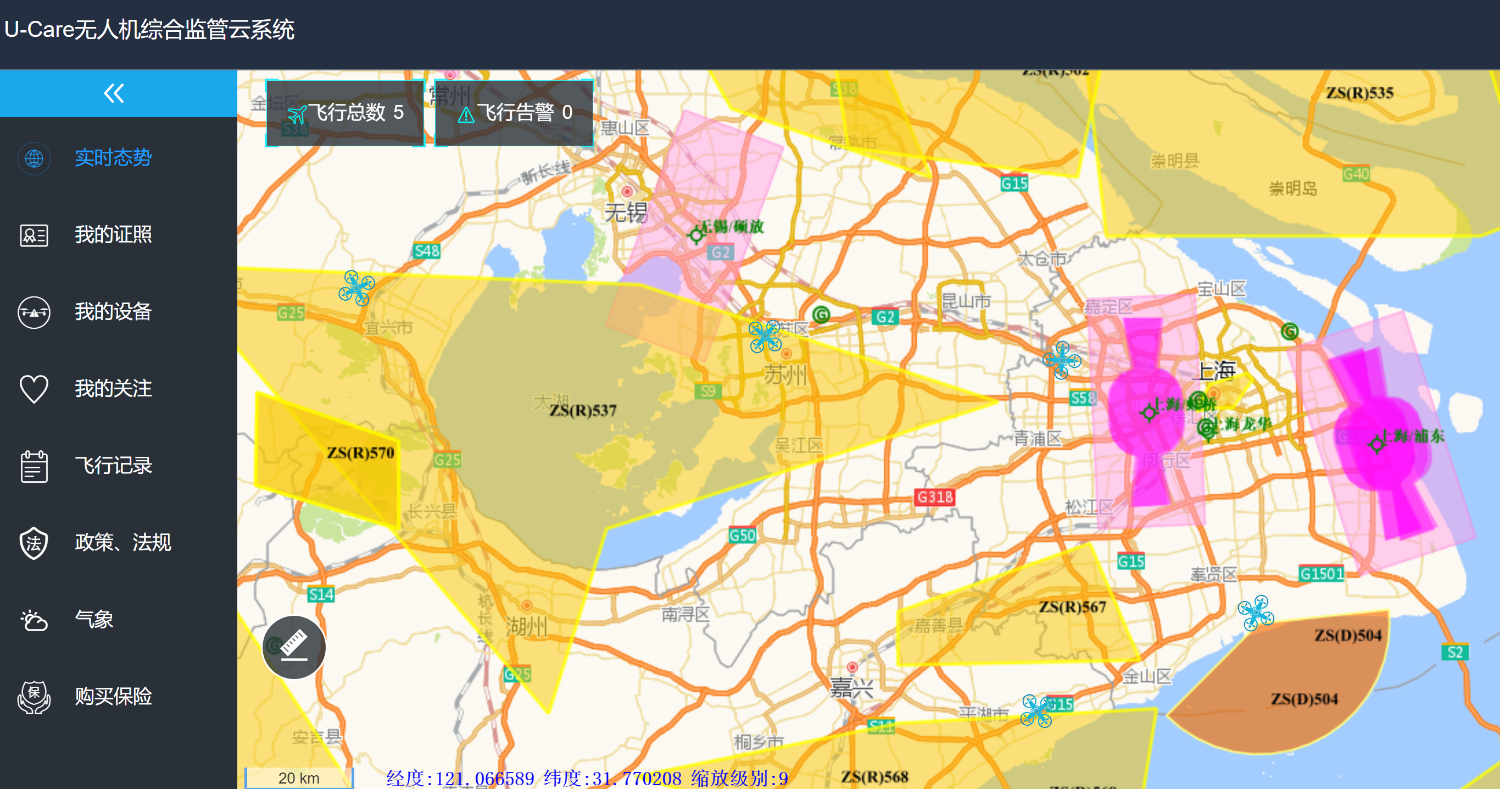Click the 无锡/硕放 airport marker
The width and height of the screenshot is (1500, 789).
697,234
